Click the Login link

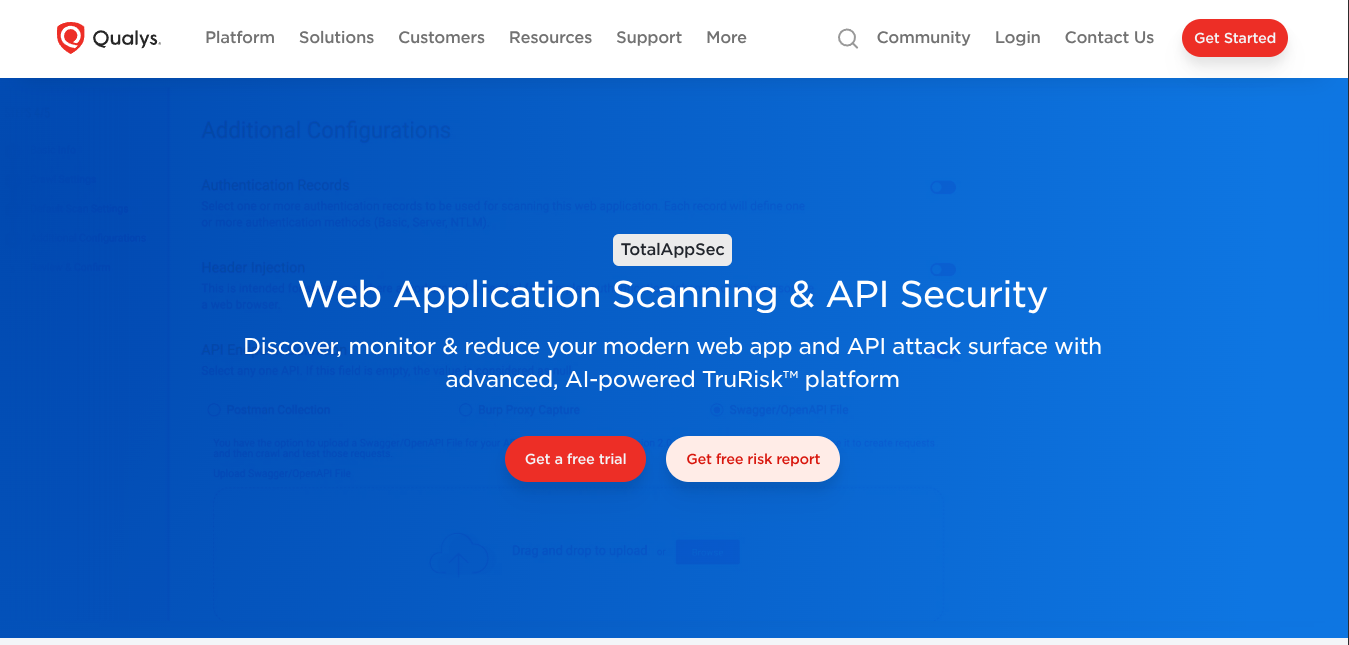point(1017,37)
